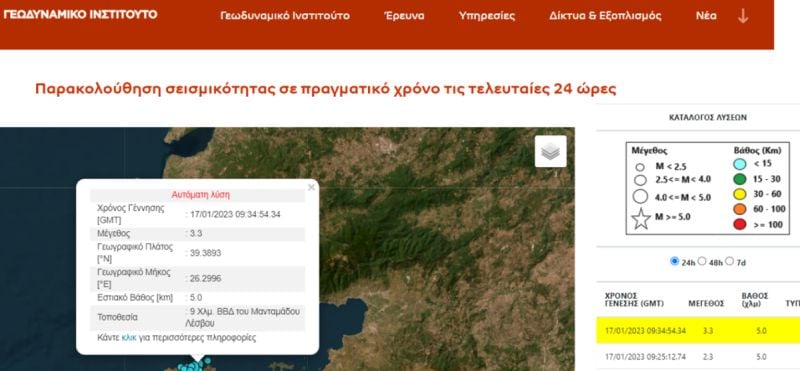Click the cyan < 15 depth circle
Image resolution: width=800 pixels, height=371 pixels.
pyautogui.click(x=740, y=164)
